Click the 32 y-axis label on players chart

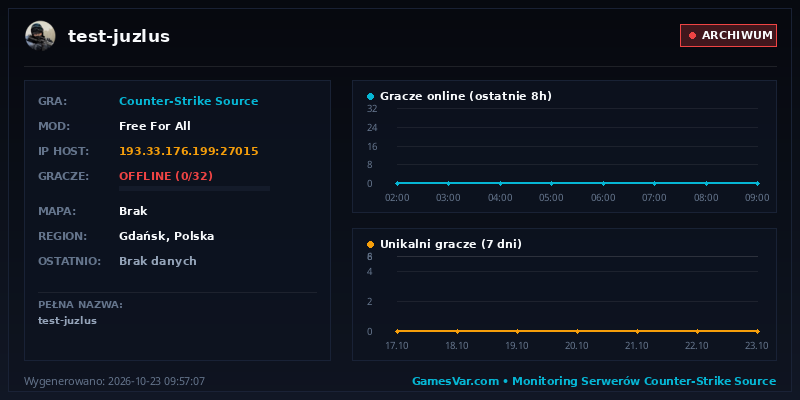(372, 109)
